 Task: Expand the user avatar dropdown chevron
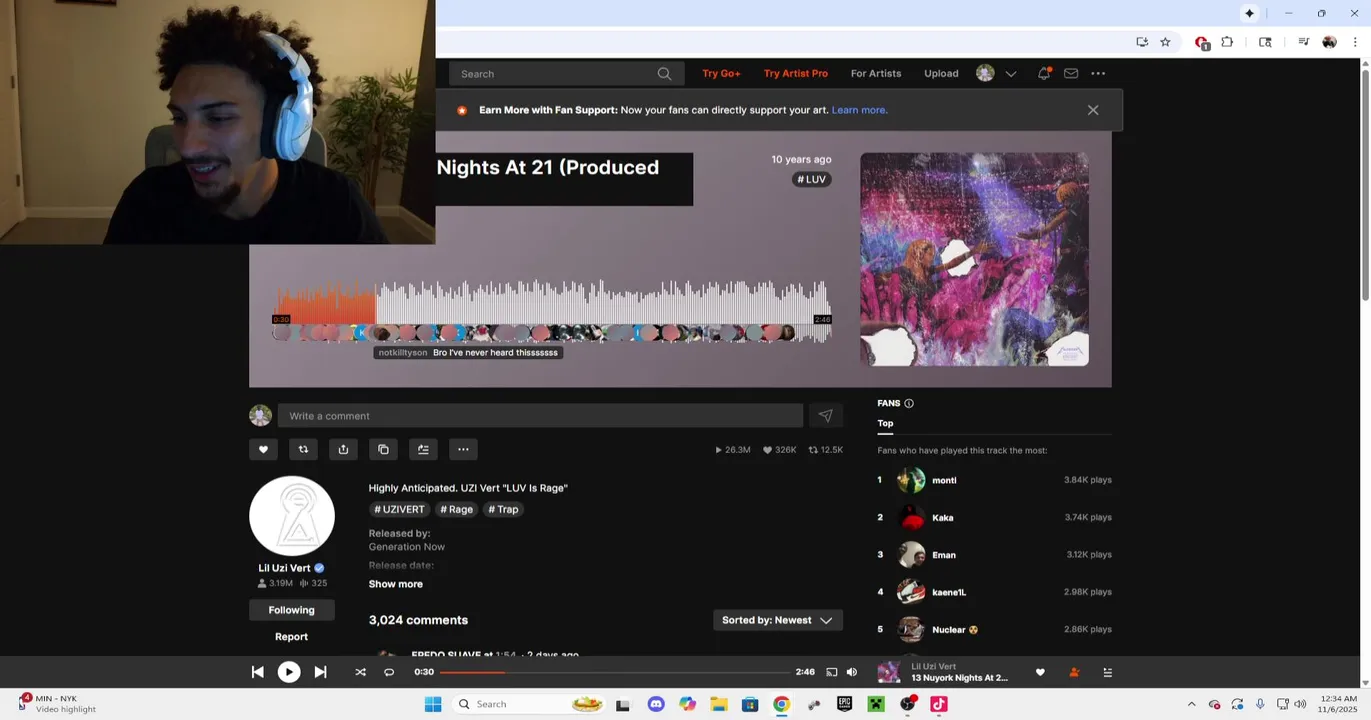1011,74
